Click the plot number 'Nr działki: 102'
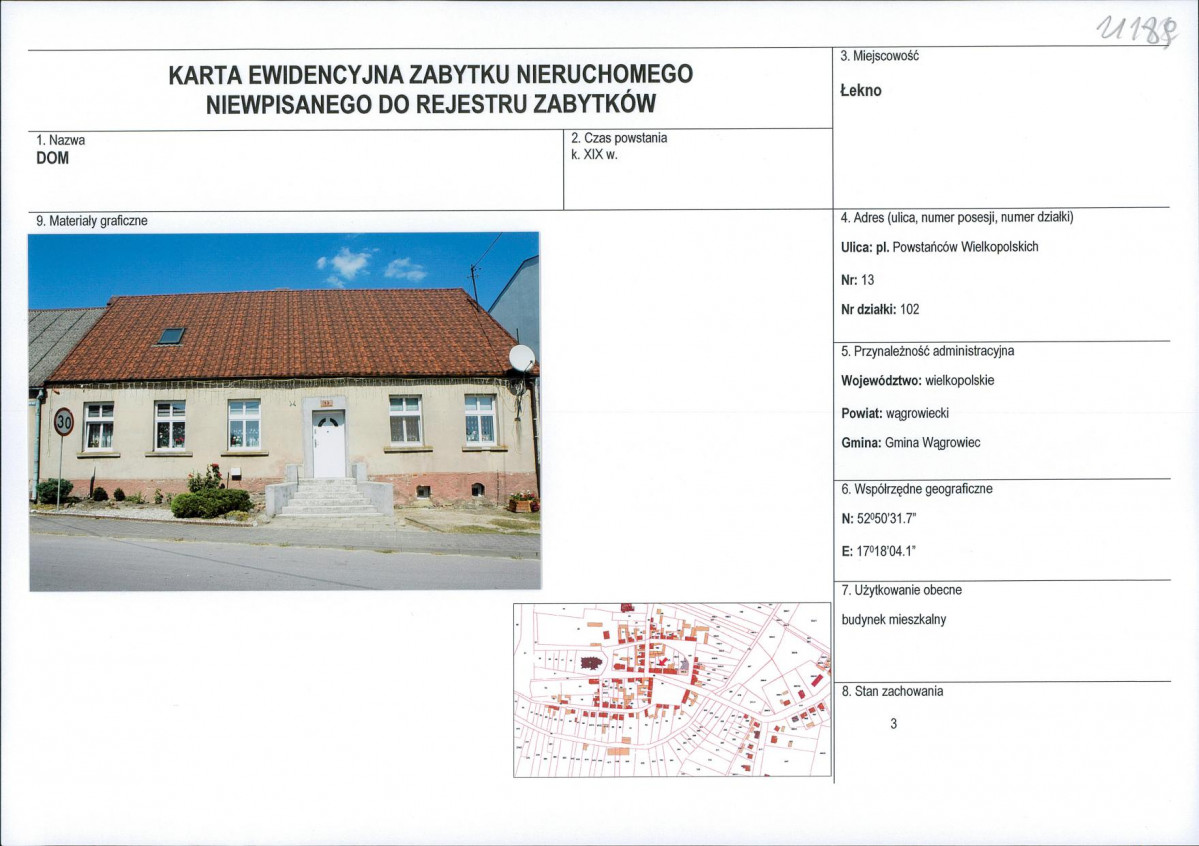Image resolution: width=1199 pixels, height=846 pixels. pyautogui.click(x=880, y=310)
